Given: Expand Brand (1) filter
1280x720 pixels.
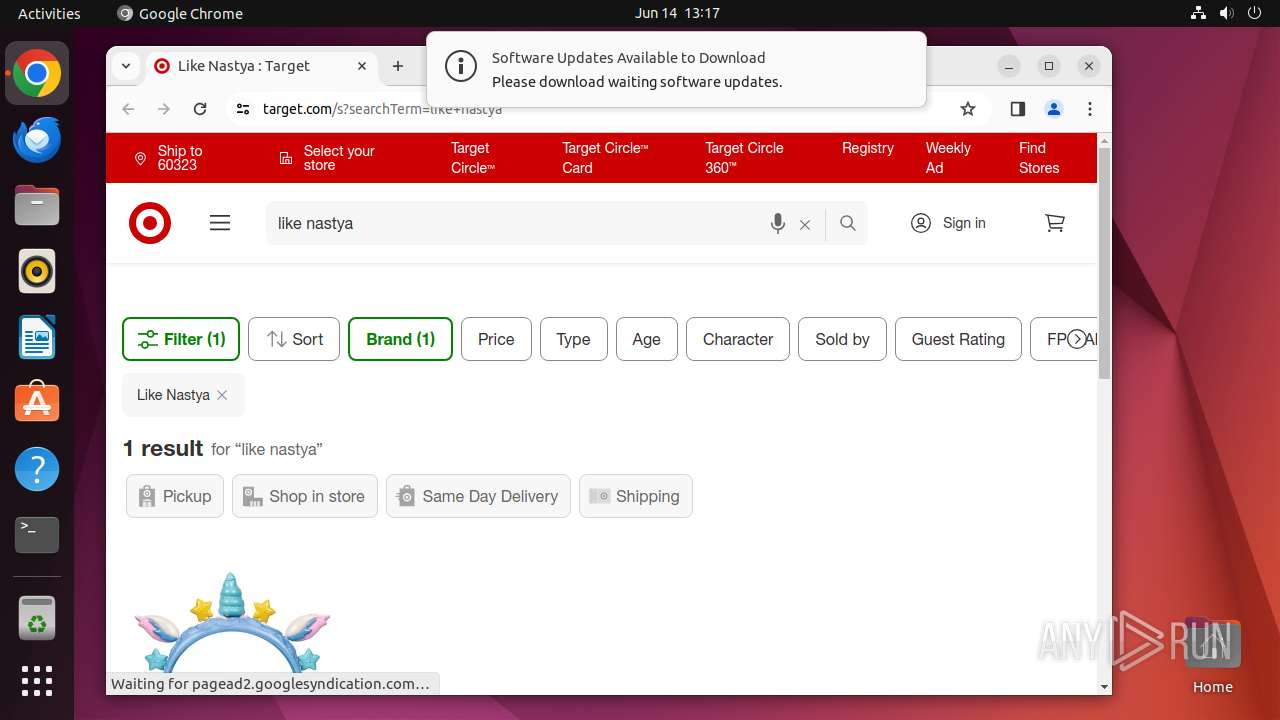Looking at the screenshot, I should (x=400, y=339).
